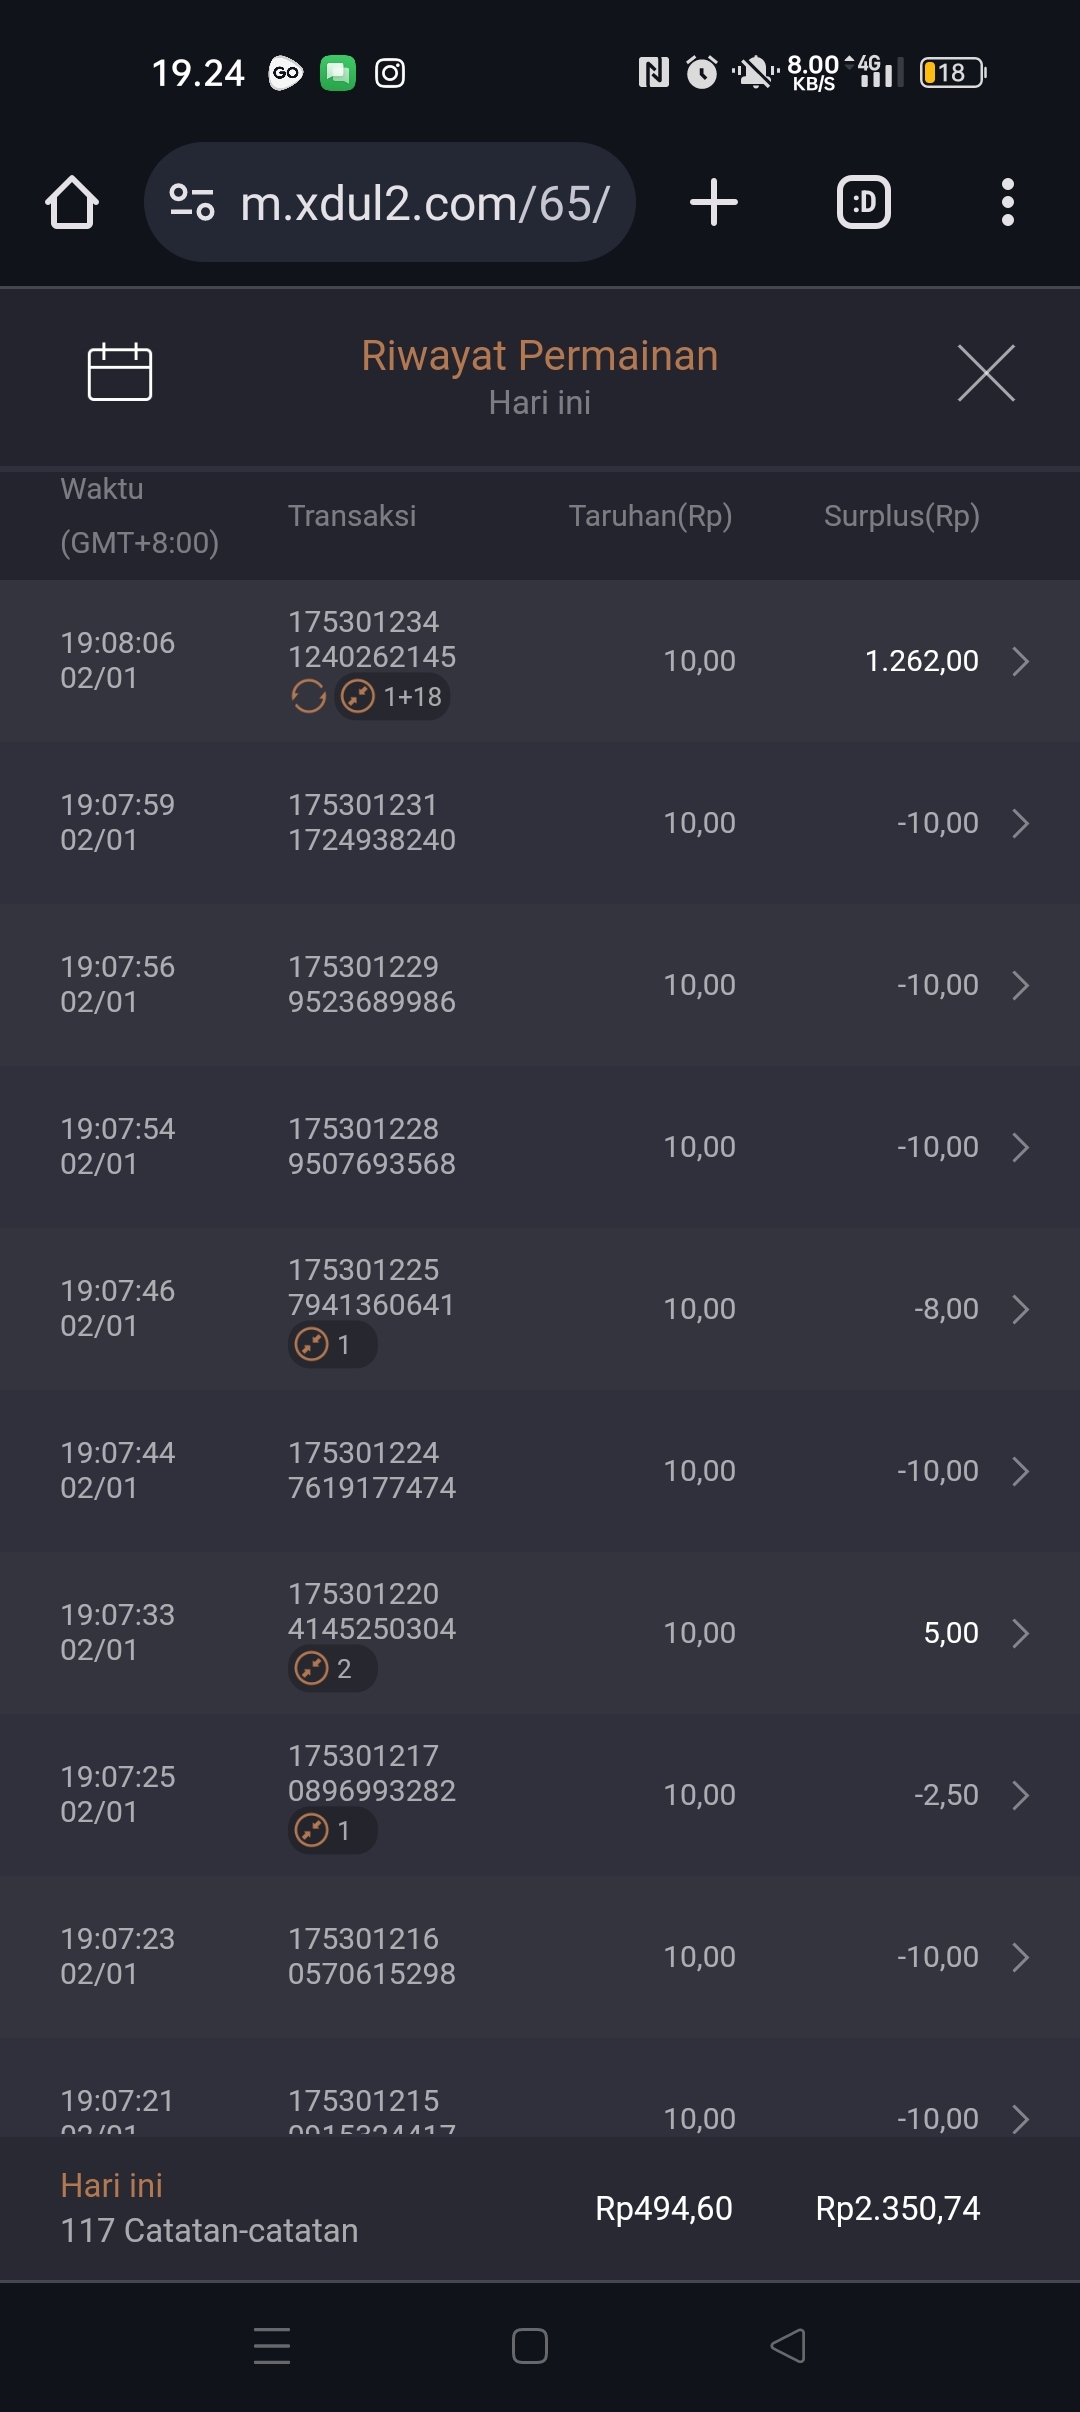The width and height of the screenshot is (1080, 2412).
Task: Tap the Android recent apps menu button
Action: [272, 2345]
